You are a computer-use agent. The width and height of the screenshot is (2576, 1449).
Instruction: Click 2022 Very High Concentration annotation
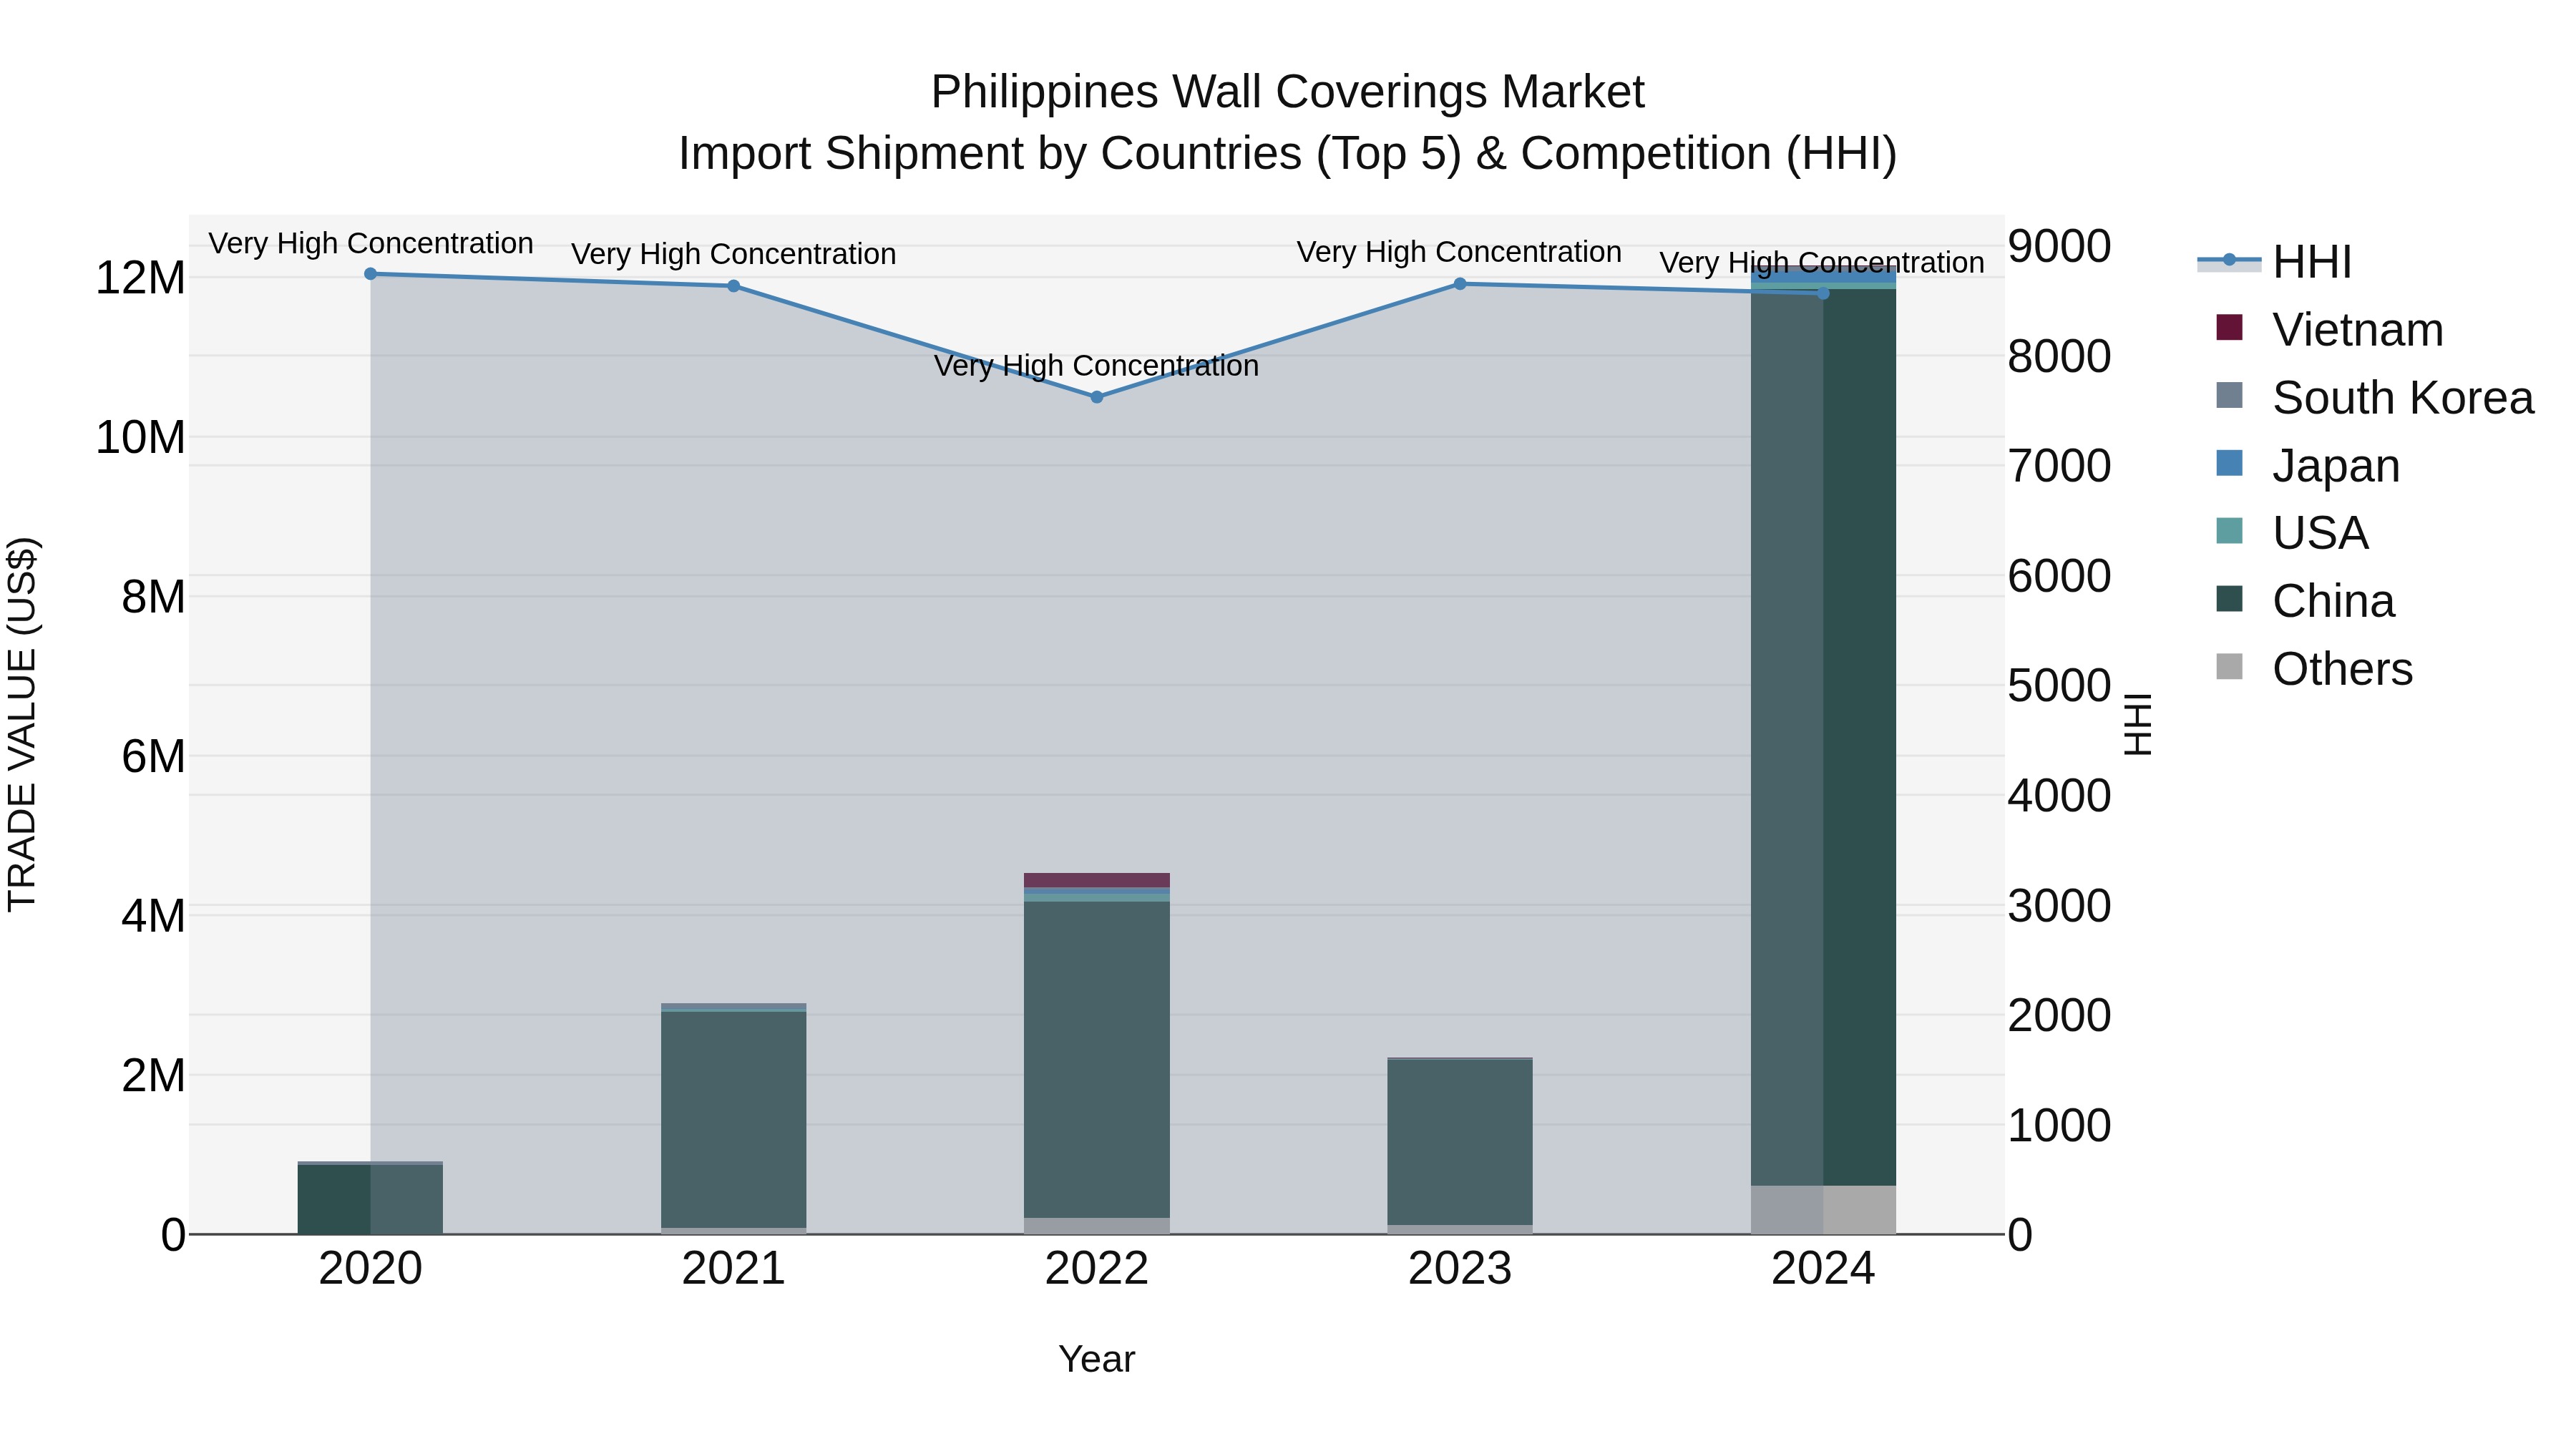point(1096,366)
